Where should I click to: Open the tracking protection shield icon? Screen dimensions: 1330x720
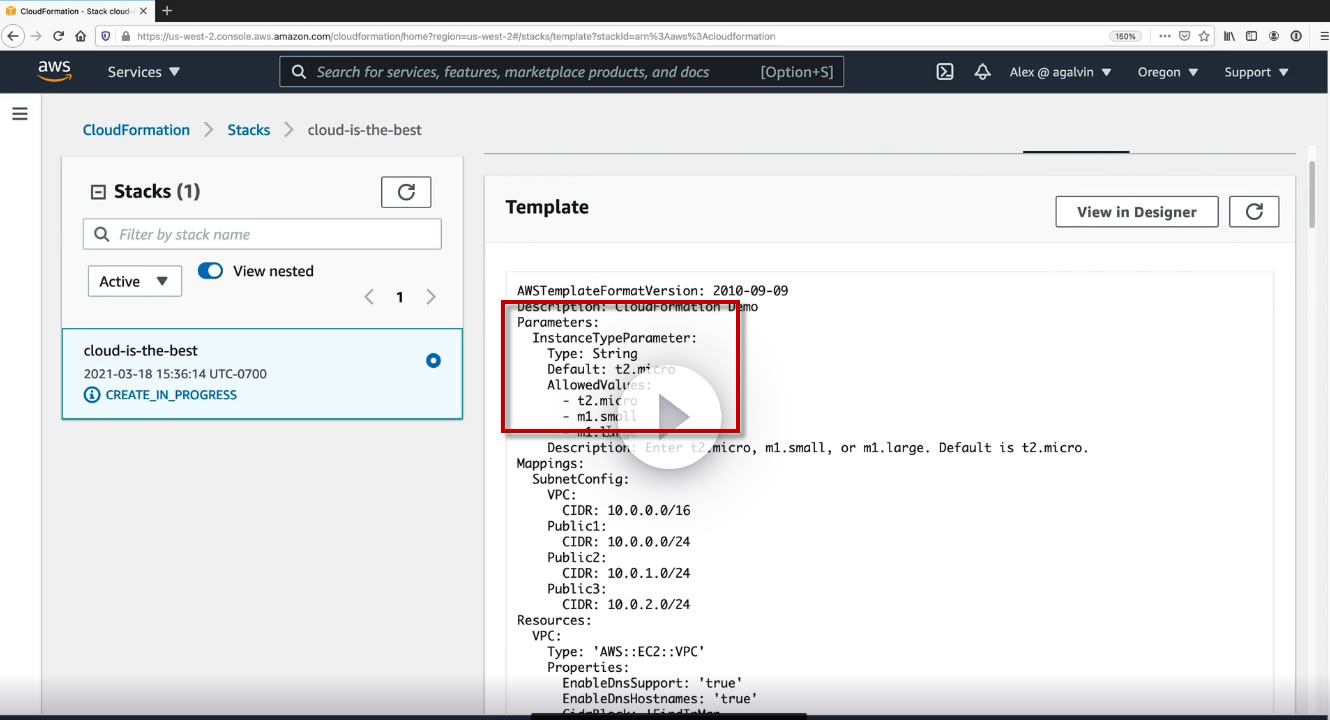tap(106, 36)
